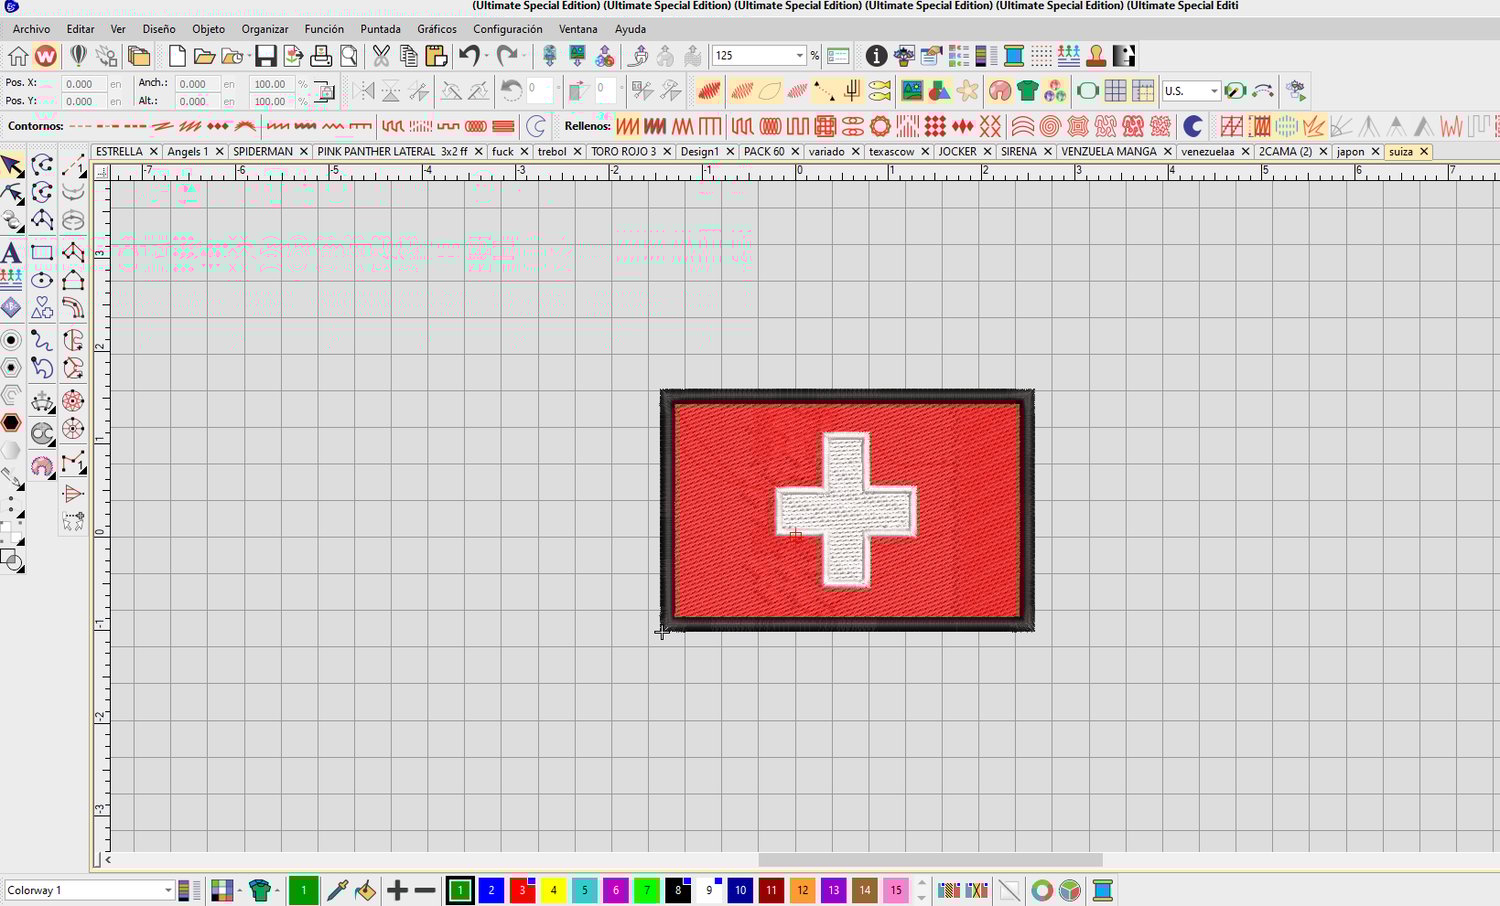
Task: Open the undo history dropdown arrow
Action: point(487,56)
